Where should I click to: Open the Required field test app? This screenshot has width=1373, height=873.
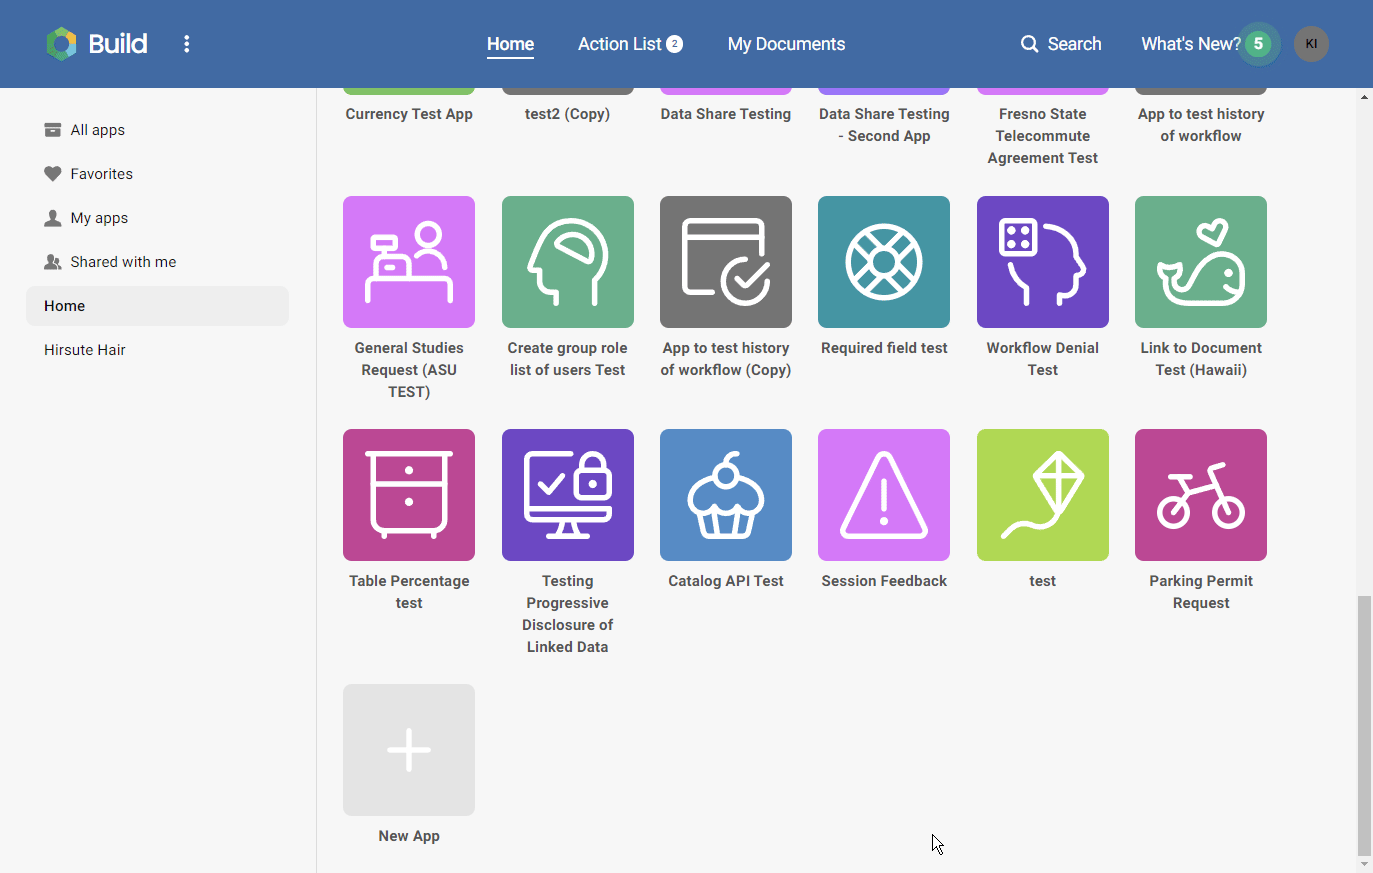pyautogui.click(x=883, y=262)
